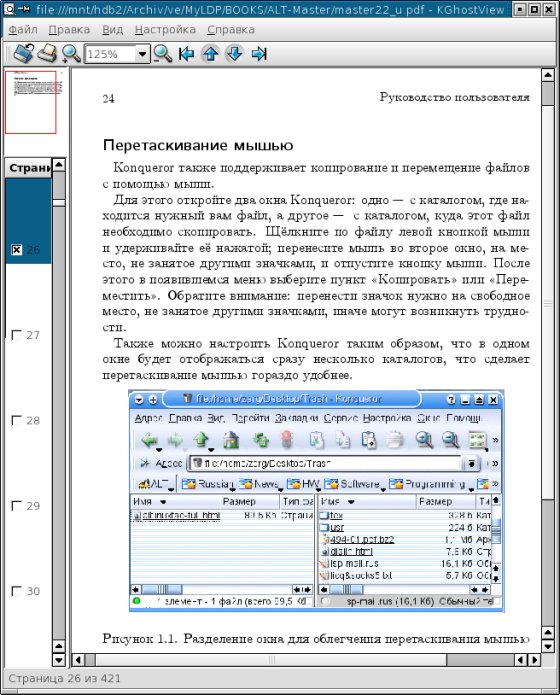Screen dimensions: 560x695
Task: Open a file with the toolbar open icon
Action: coord(23,54)
